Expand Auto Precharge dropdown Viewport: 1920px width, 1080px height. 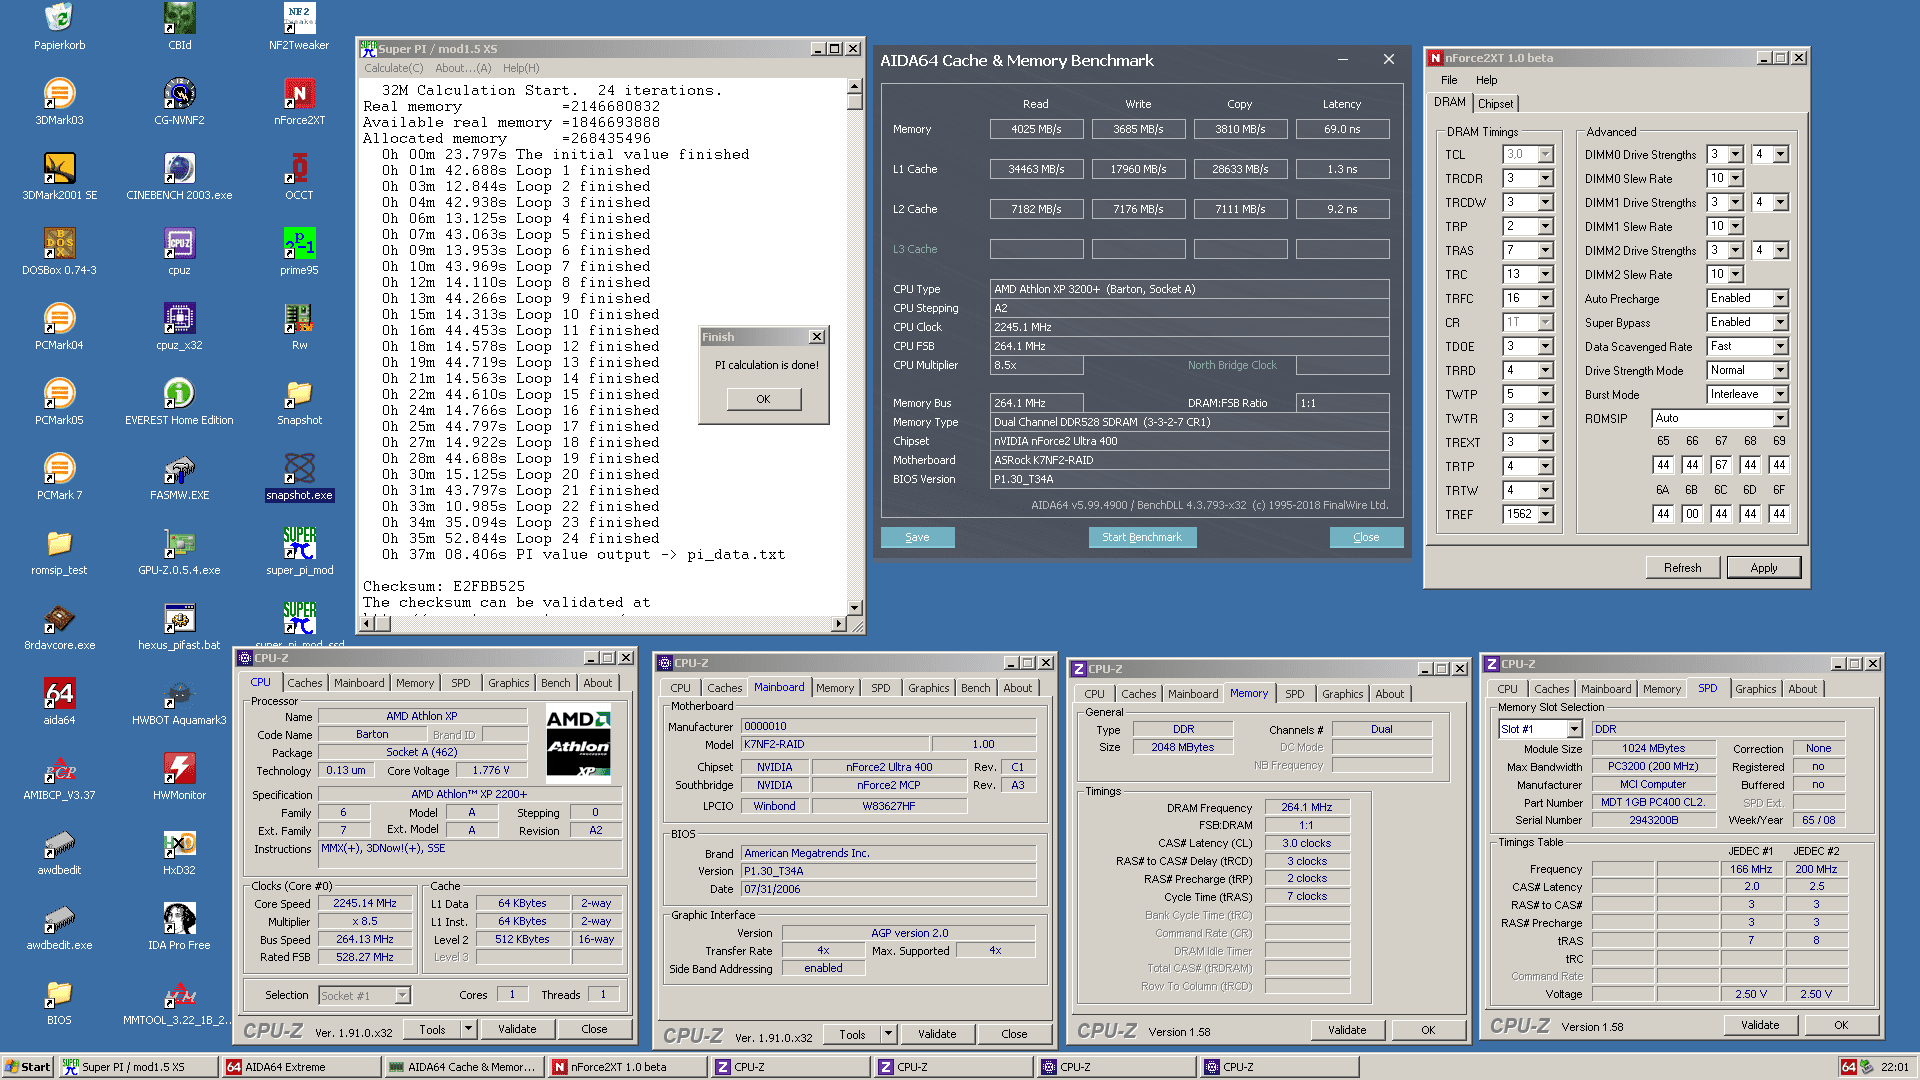tap(1780, 298)
